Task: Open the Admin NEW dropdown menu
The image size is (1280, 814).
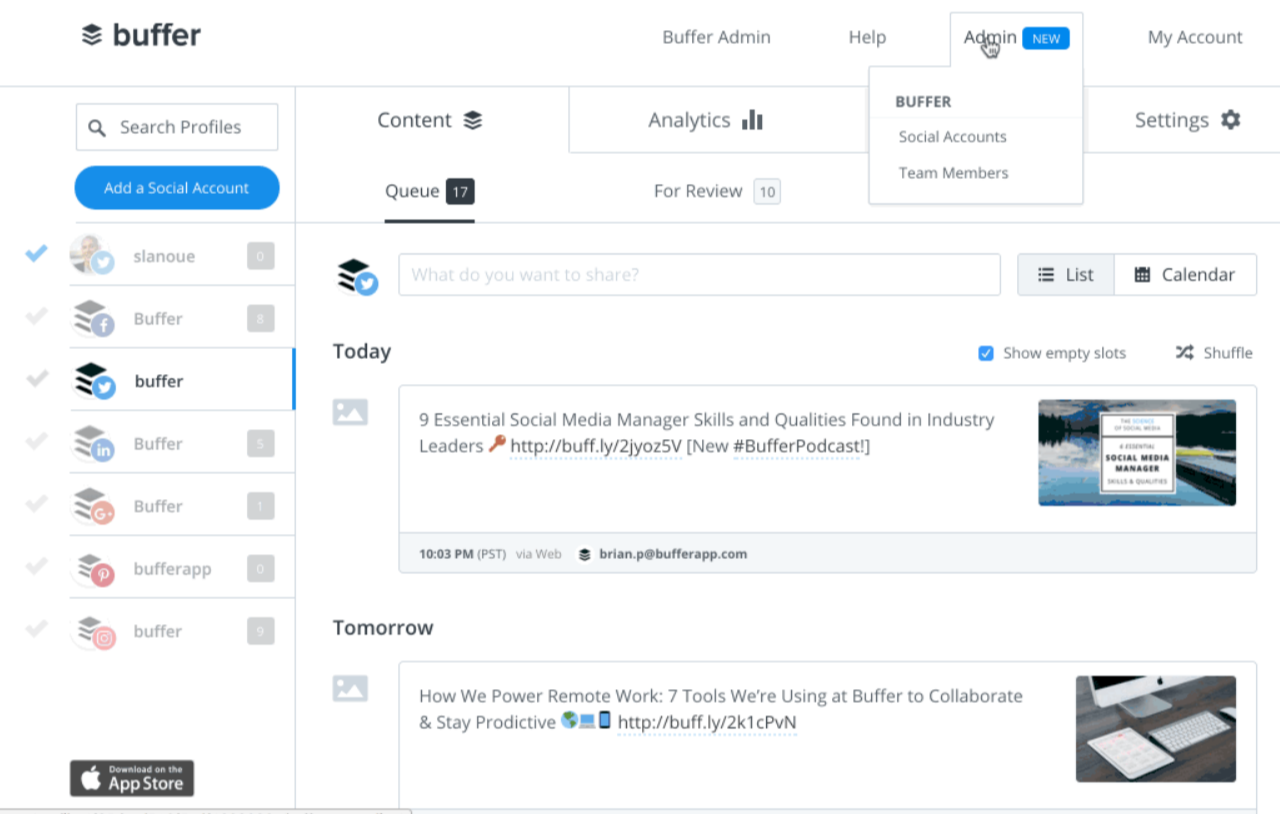Action: pyautogui.click(x=1016, y=38)
